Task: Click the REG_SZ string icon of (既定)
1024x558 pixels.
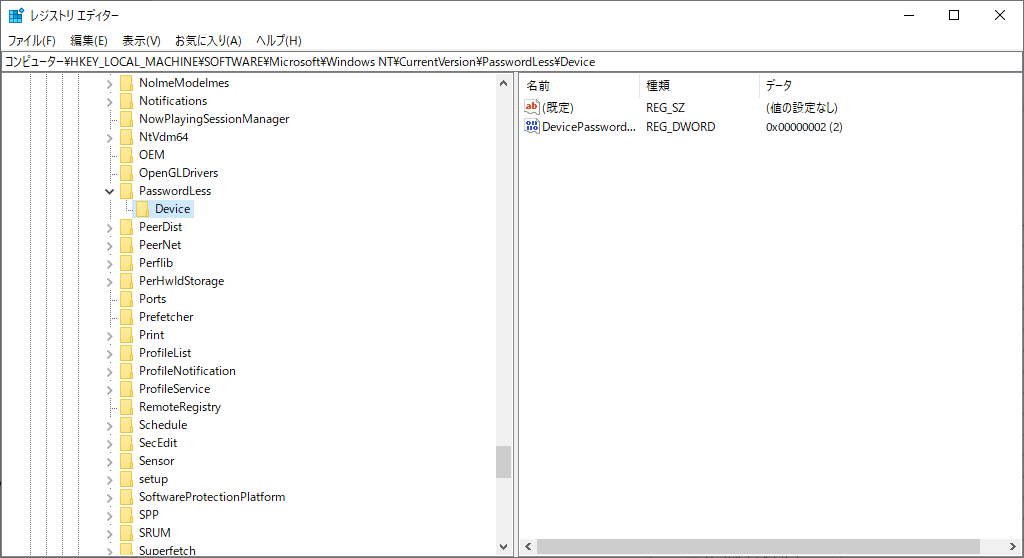Action: pos(532,107)
